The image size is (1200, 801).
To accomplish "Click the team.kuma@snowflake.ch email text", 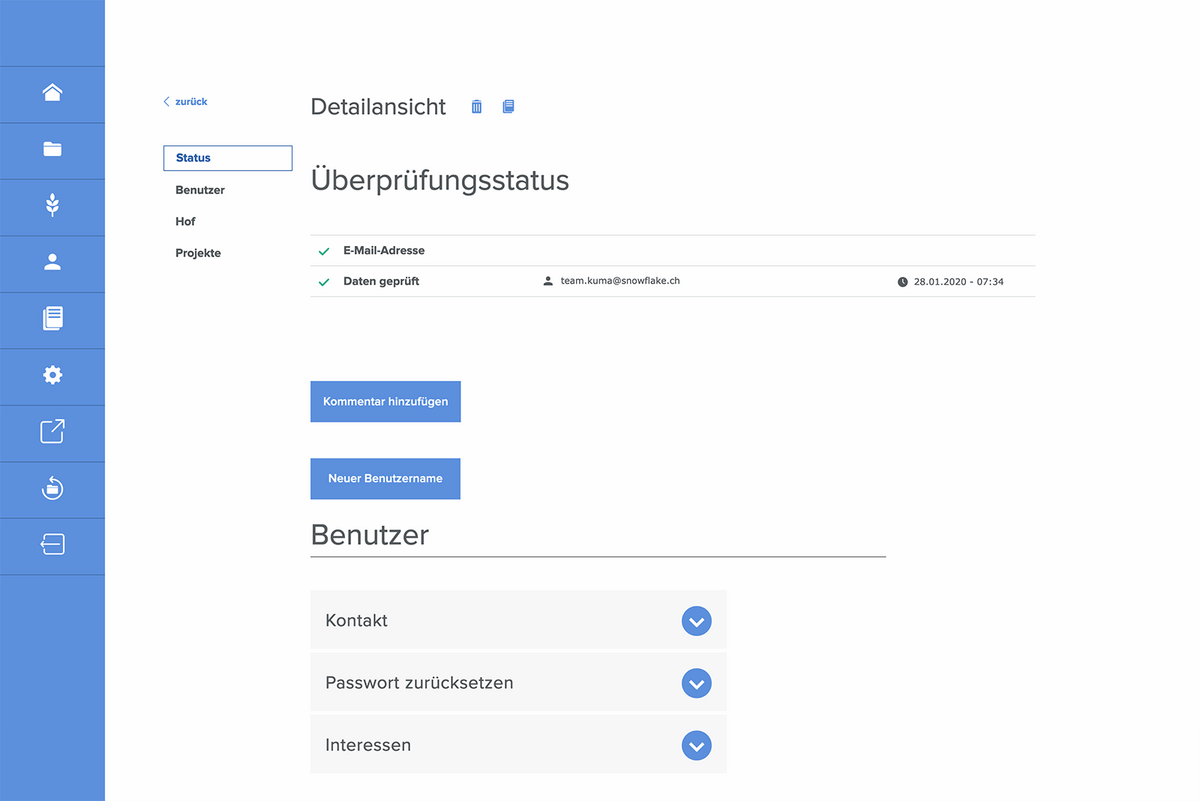I will (x=620, y=281).
